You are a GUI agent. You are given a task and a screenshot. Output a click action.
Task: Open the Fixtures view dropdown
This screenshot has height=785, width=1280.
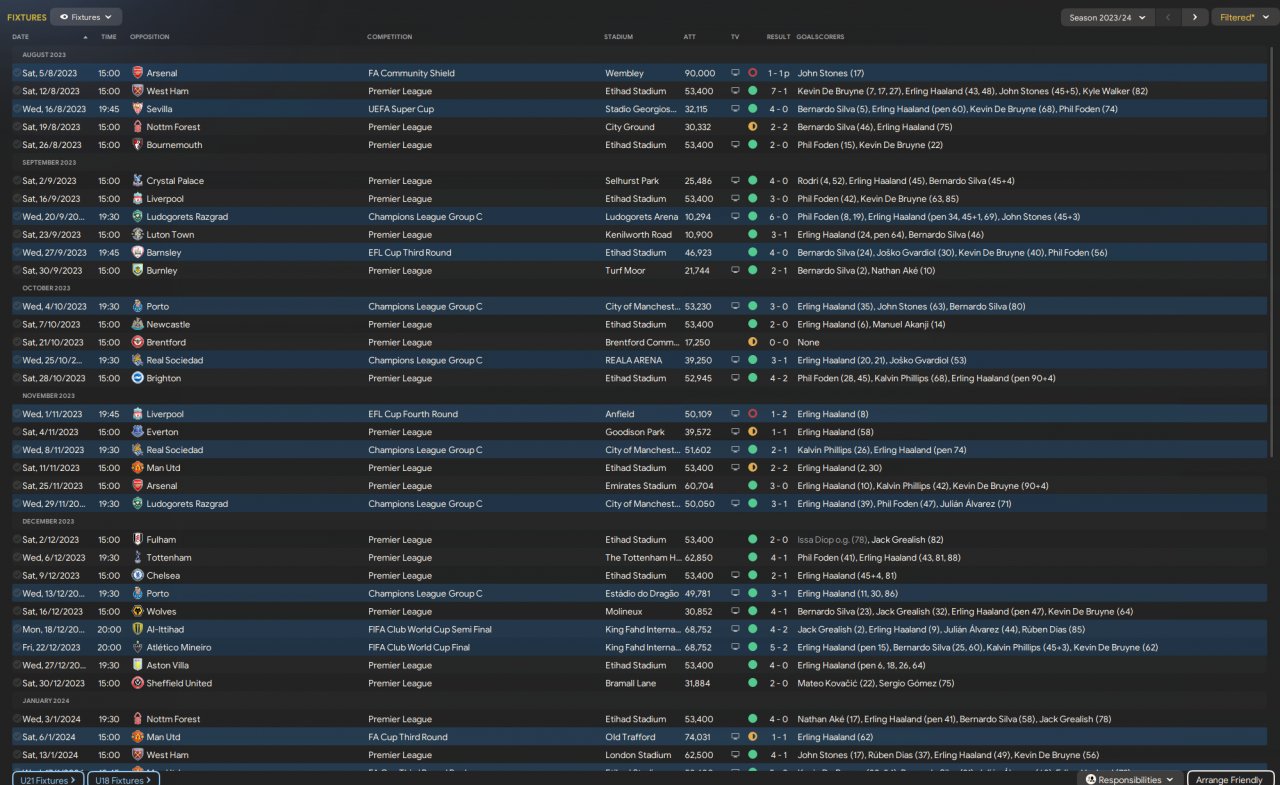[x=86, y=17]
